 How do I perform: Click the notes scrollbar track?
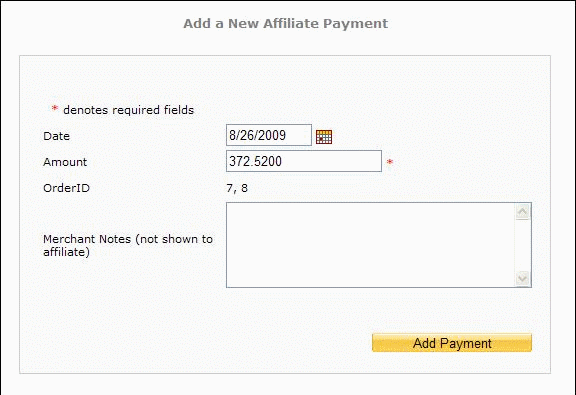[x=522, y=245]
